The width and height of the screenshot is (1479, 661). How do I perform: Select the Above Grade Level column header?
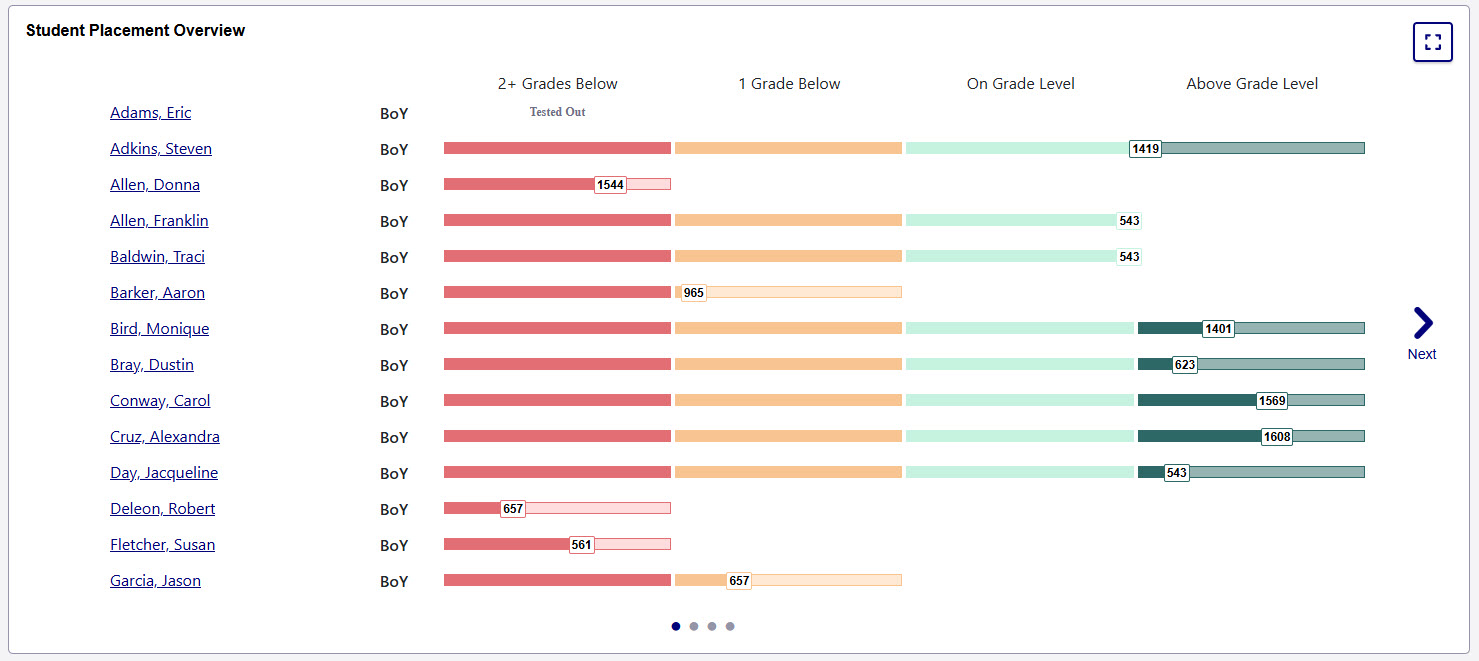tap(1252, 84)
